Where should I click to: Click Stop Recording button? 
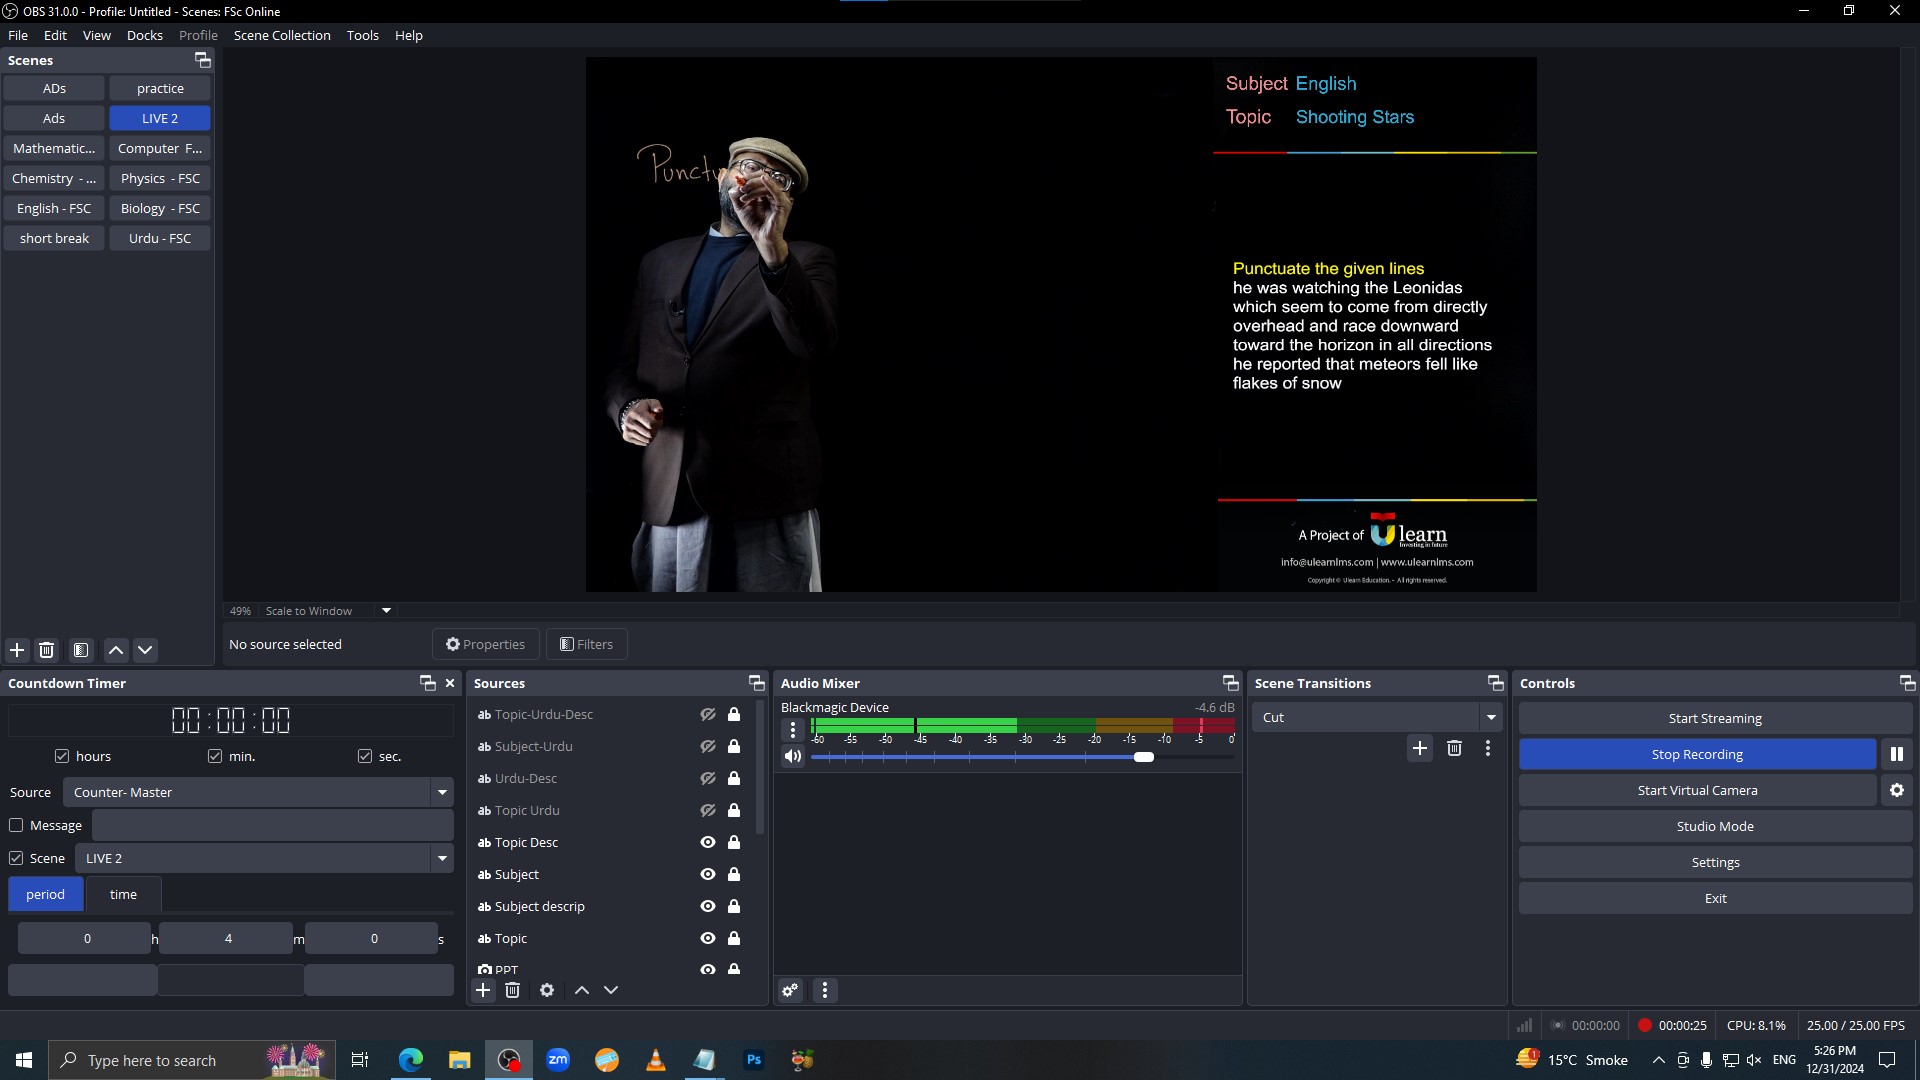point(1697,754)
